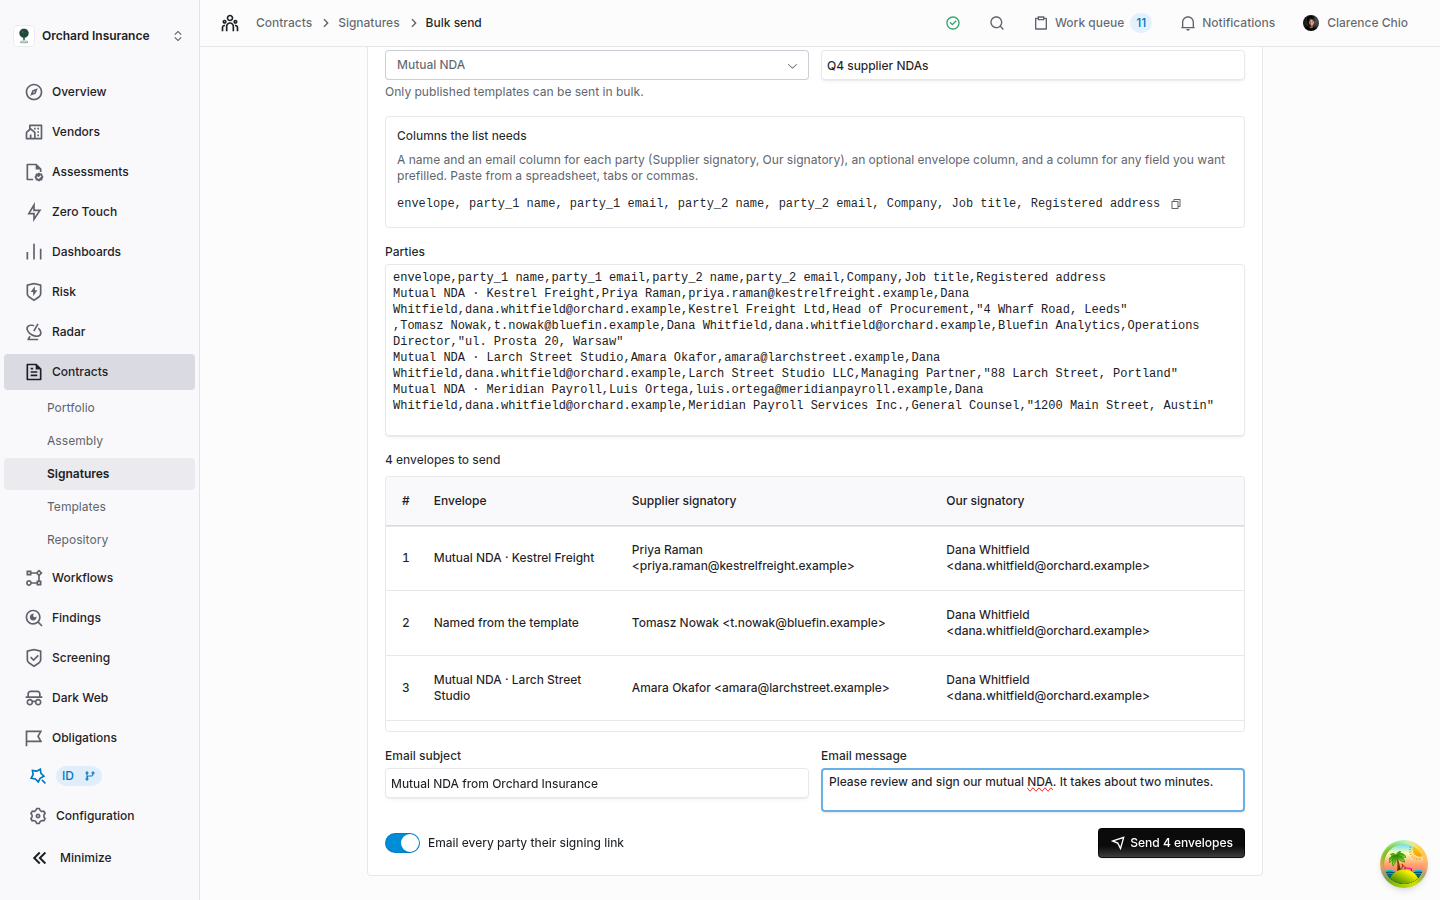The height and width of the screenshot is (900, 1440).
Task: Expand the Orchard Insurance workspace switcher
Action: click(178, 36)
